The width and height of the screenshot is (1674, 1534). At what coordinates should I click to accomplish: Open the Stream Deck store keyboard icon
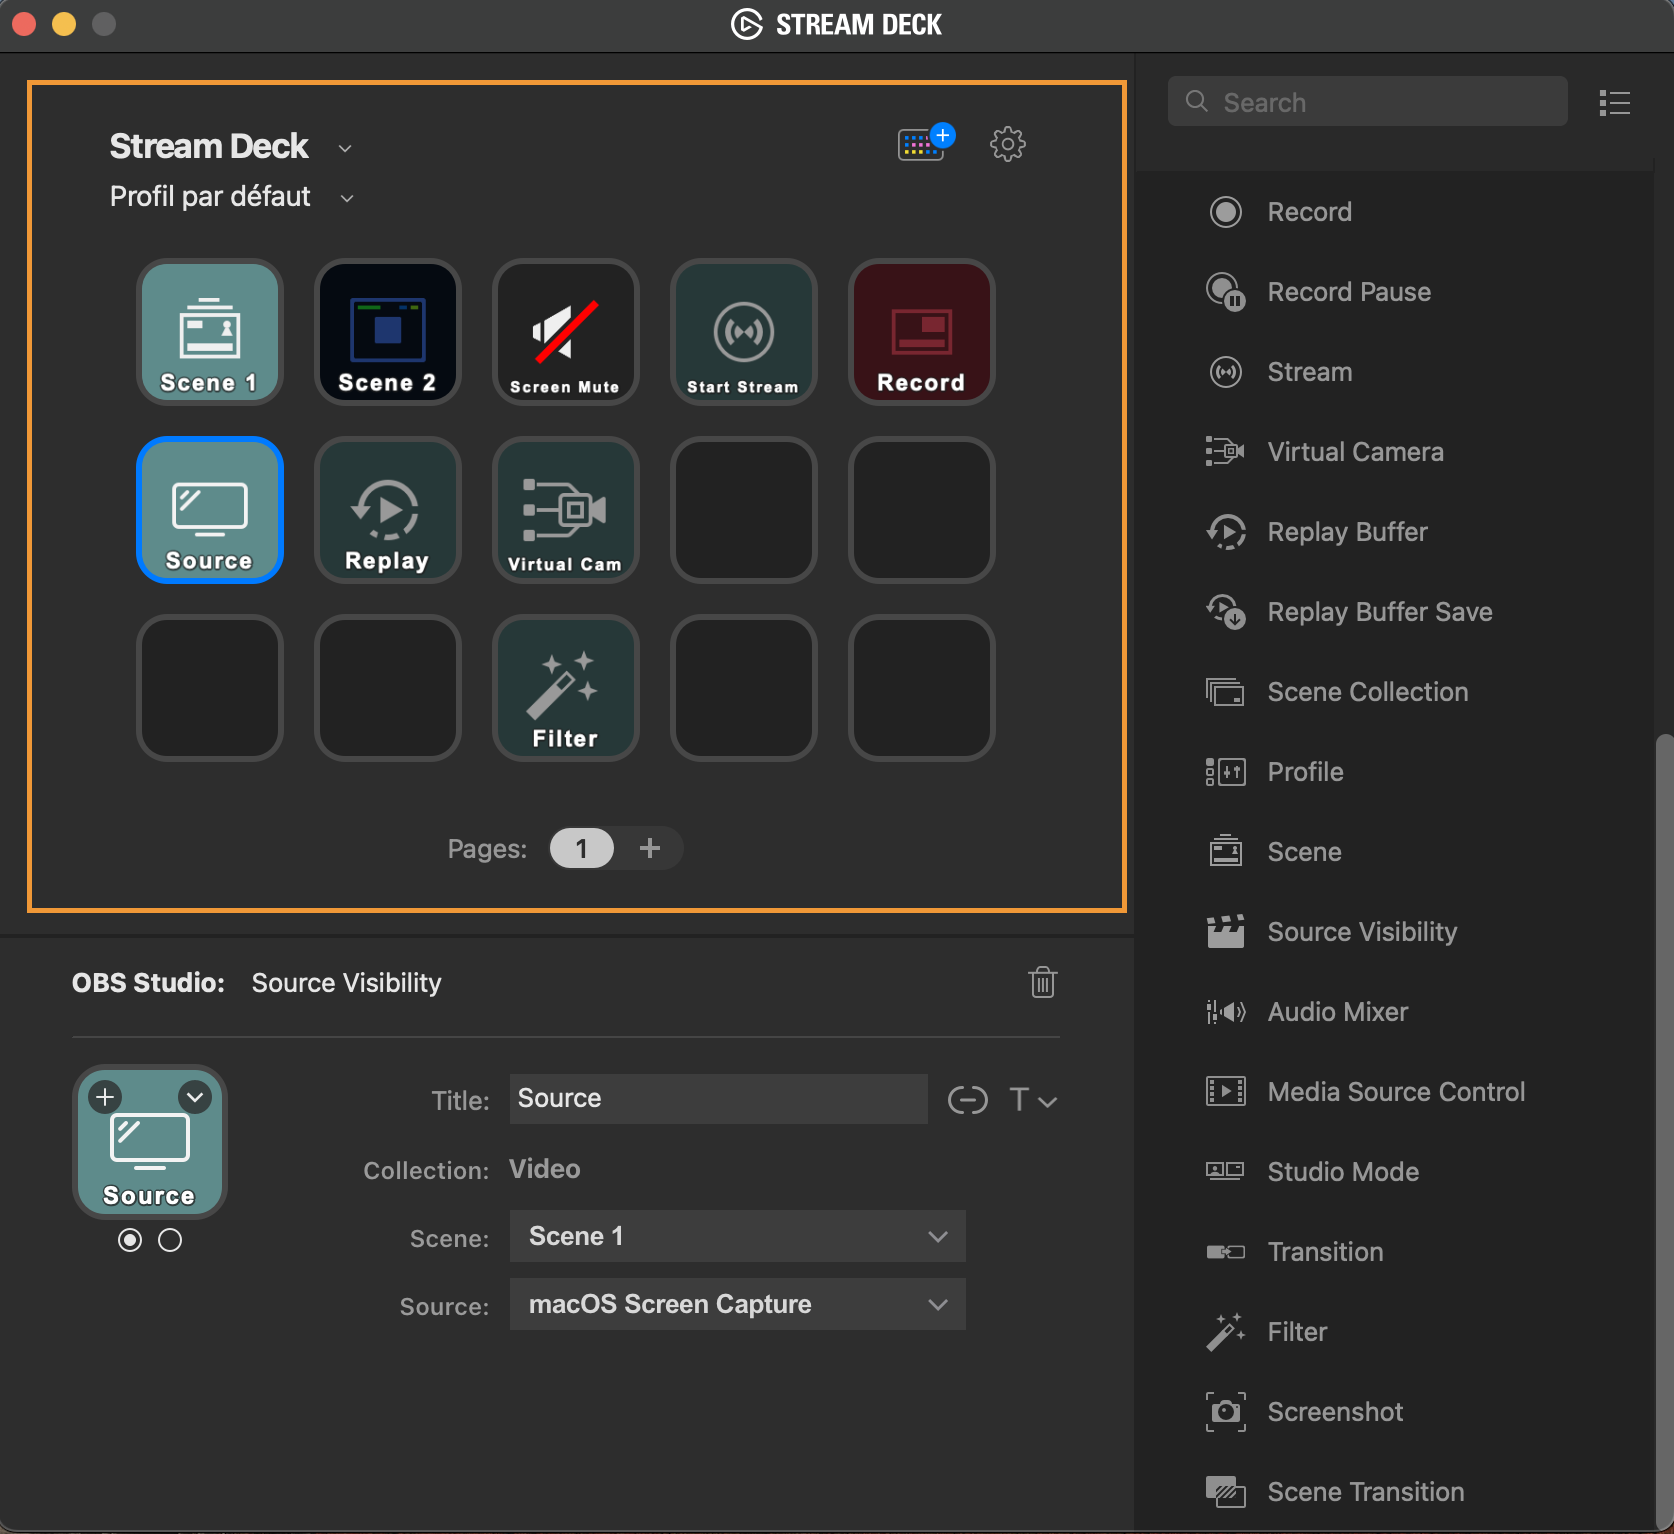922,145
